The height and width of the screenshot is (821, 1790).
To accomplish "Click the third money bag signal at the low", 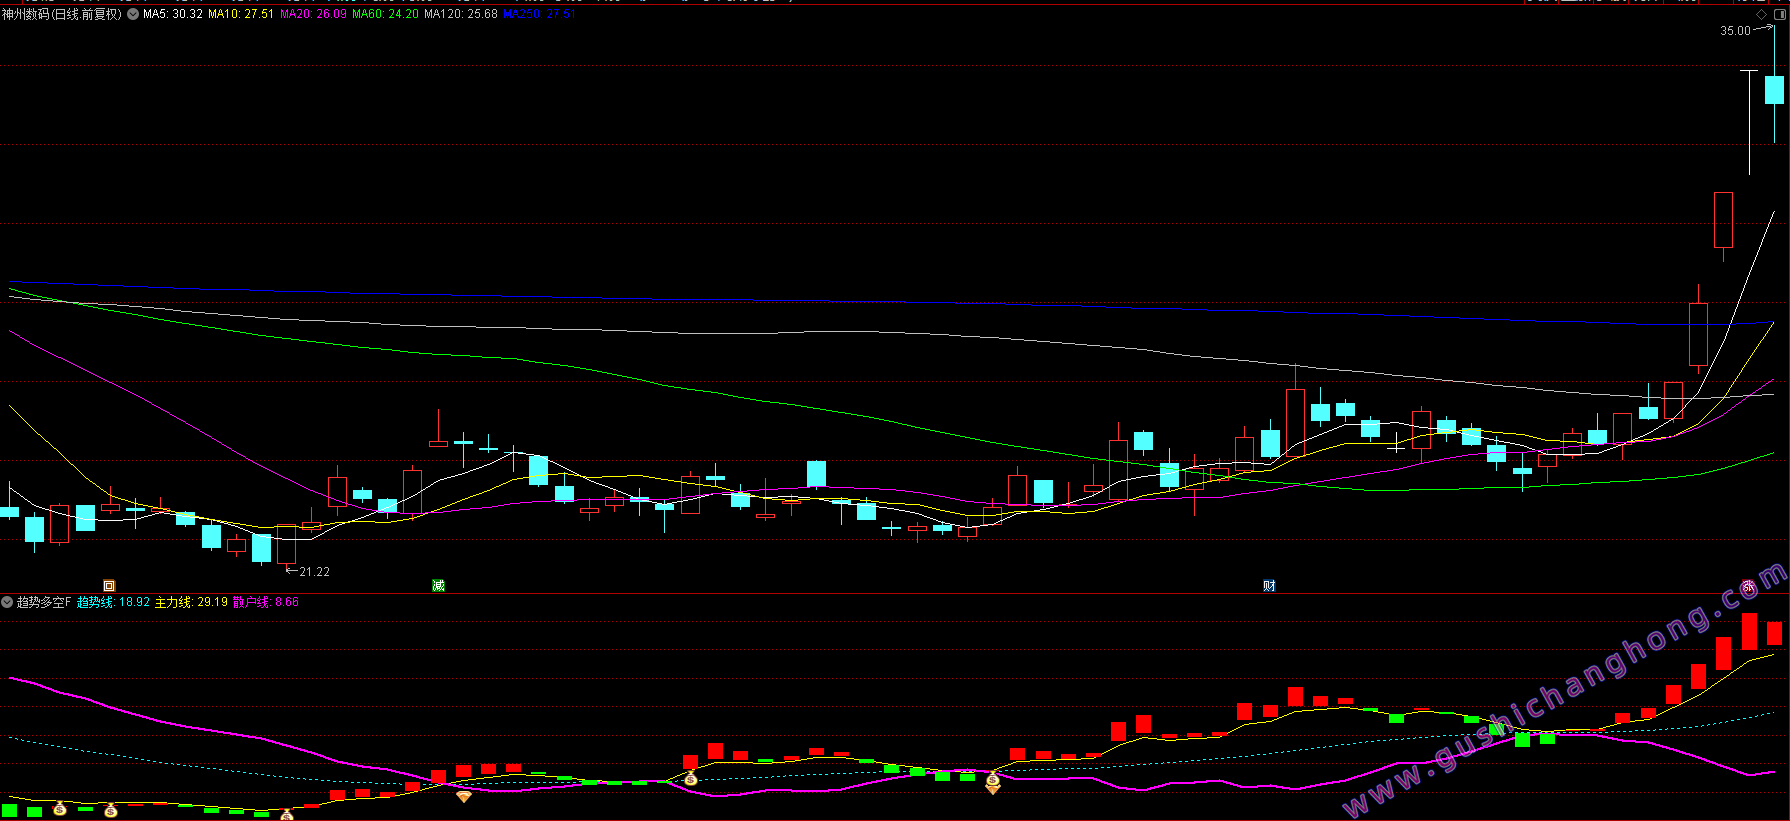I will pyautogui.click(x=287, y=815).
